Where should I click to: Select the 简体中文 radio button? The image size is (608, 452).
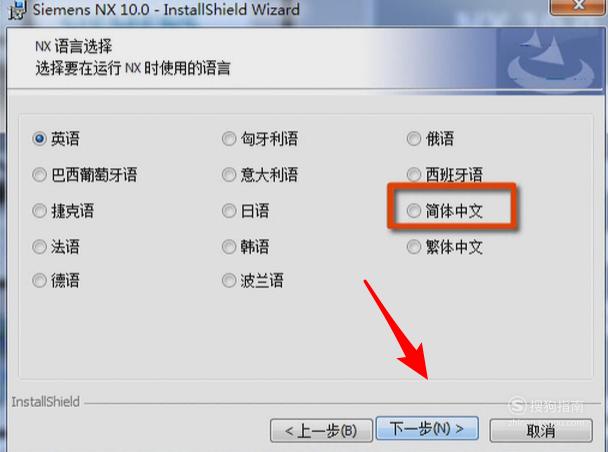pyautogui.click(x=414, y=211)
